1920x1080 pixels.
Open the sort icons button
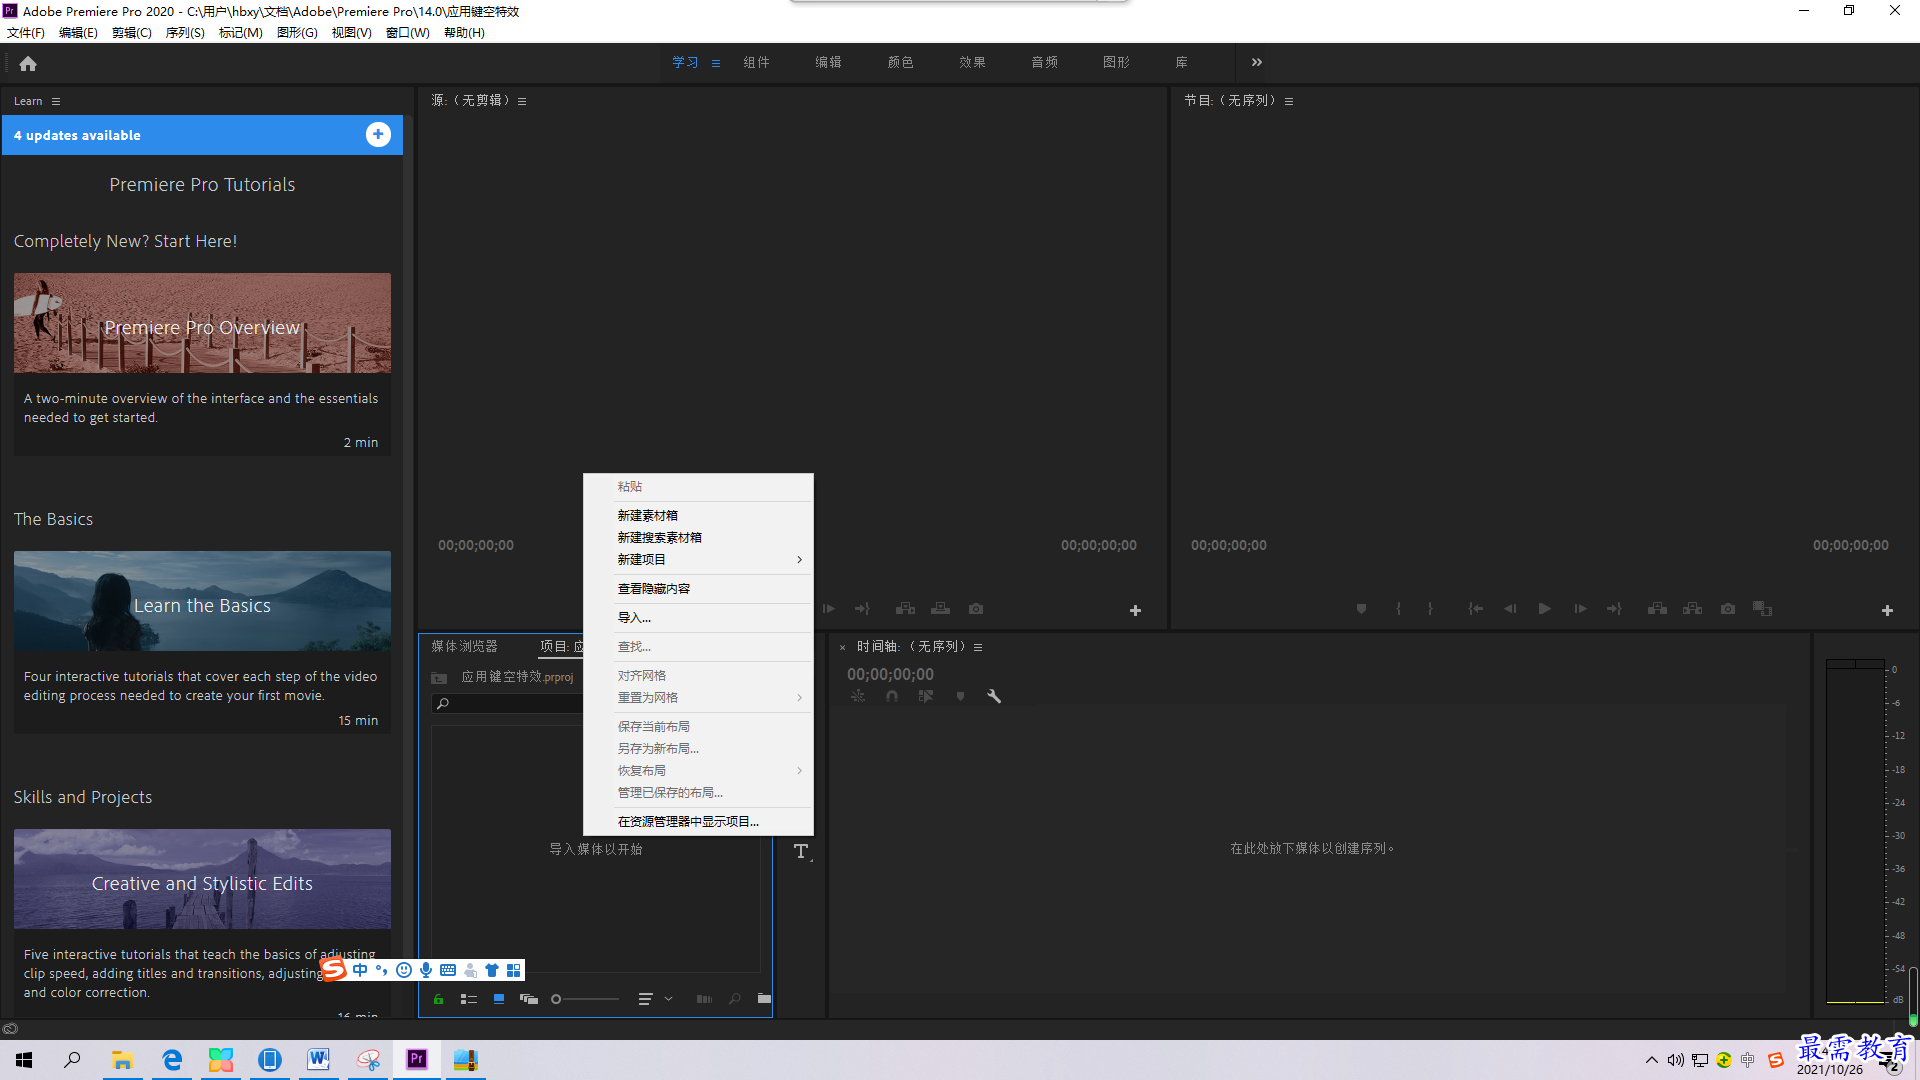click(645, 999)
